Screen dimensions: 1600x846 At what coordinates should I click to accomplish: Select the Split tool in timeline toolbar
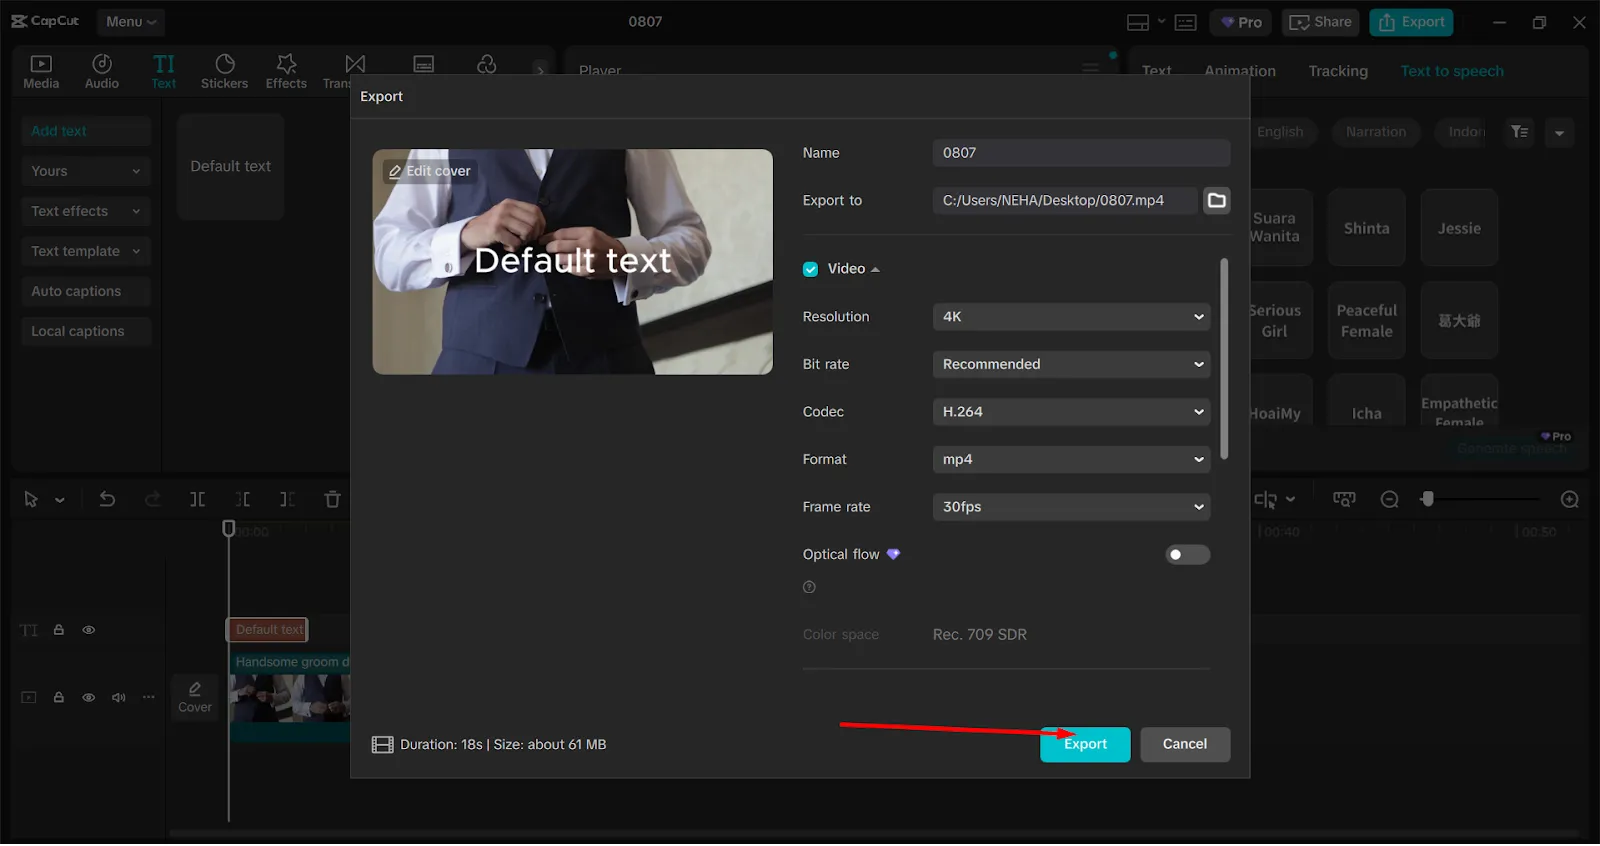(197, 500)
